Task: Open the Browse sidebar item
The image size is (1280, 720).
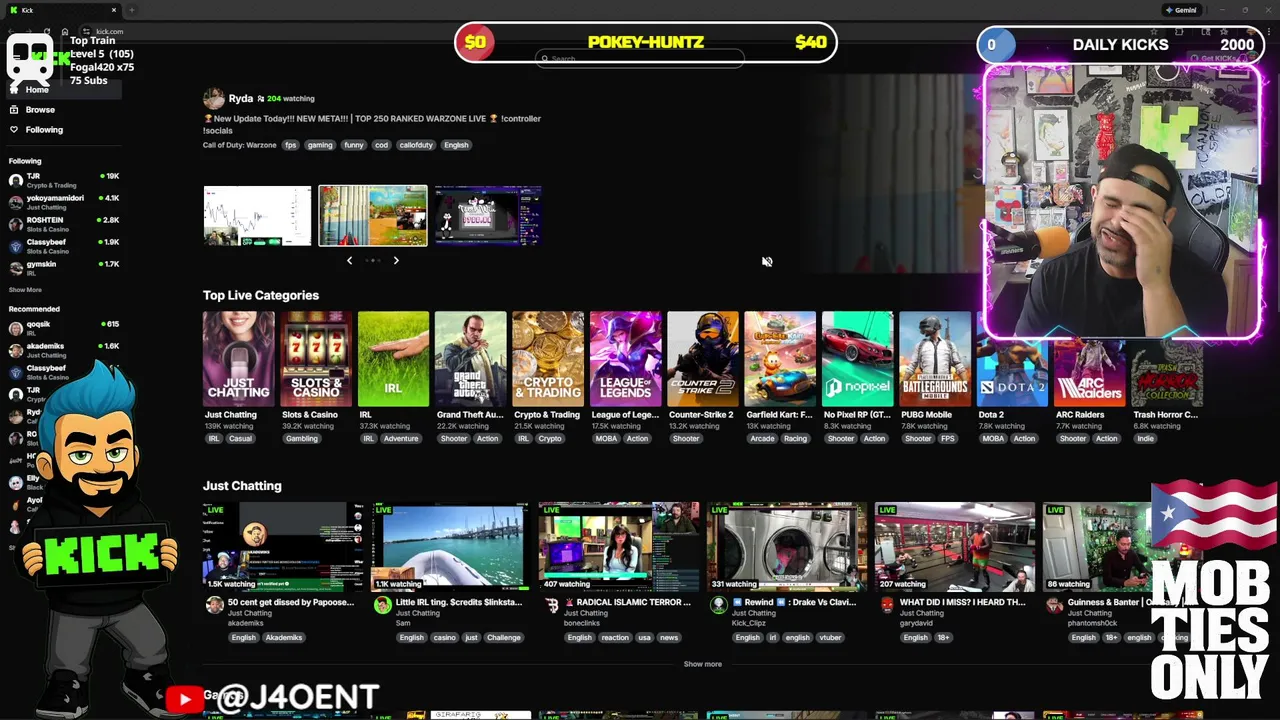Action: (40, 110)
